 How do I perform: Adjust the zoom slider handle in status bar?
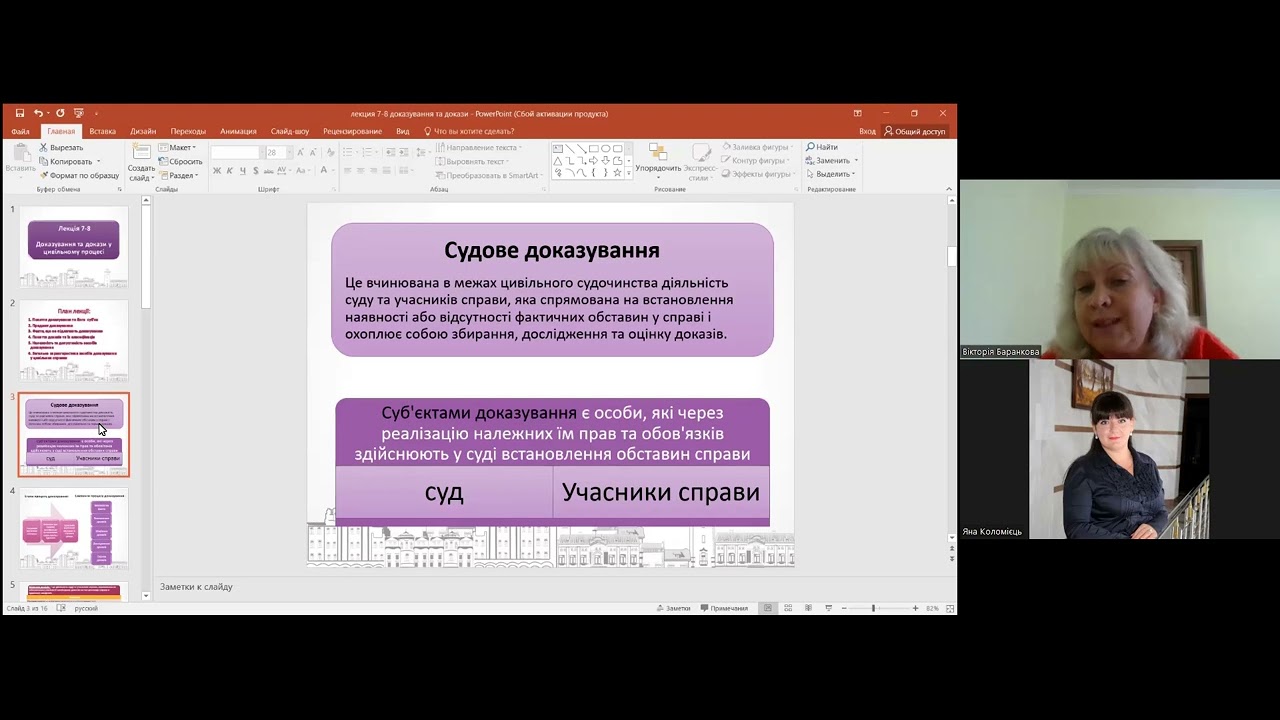[873, 608]
